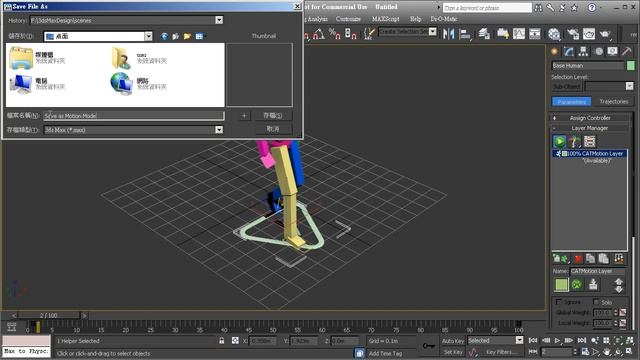Open the Create command panel tab

pyautogui.click(x=554, y=51)
